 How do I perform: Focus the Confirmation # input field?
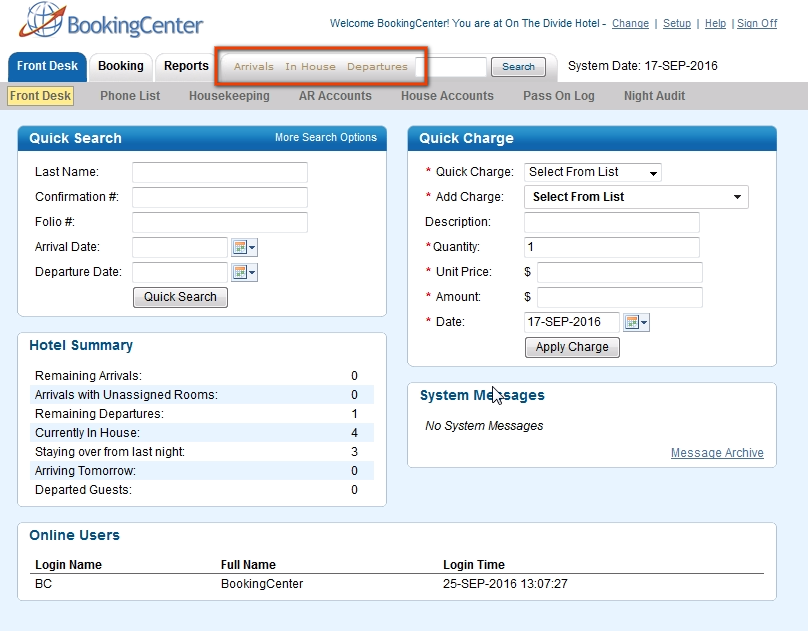pyautogui.click(x=220, y=197)
